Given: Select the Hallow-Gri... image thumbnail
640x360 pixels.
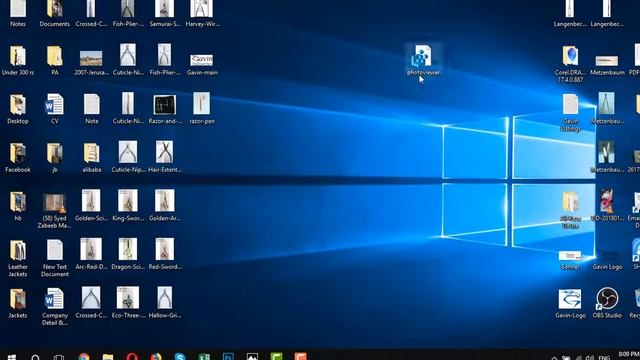Looking at the screenshot, I should pos(165,303).
